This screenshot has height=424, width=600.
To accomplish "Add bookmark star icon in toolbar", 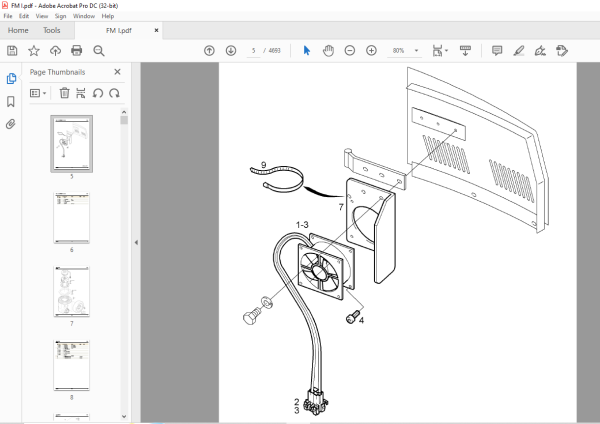I will [x=34, y=51].
